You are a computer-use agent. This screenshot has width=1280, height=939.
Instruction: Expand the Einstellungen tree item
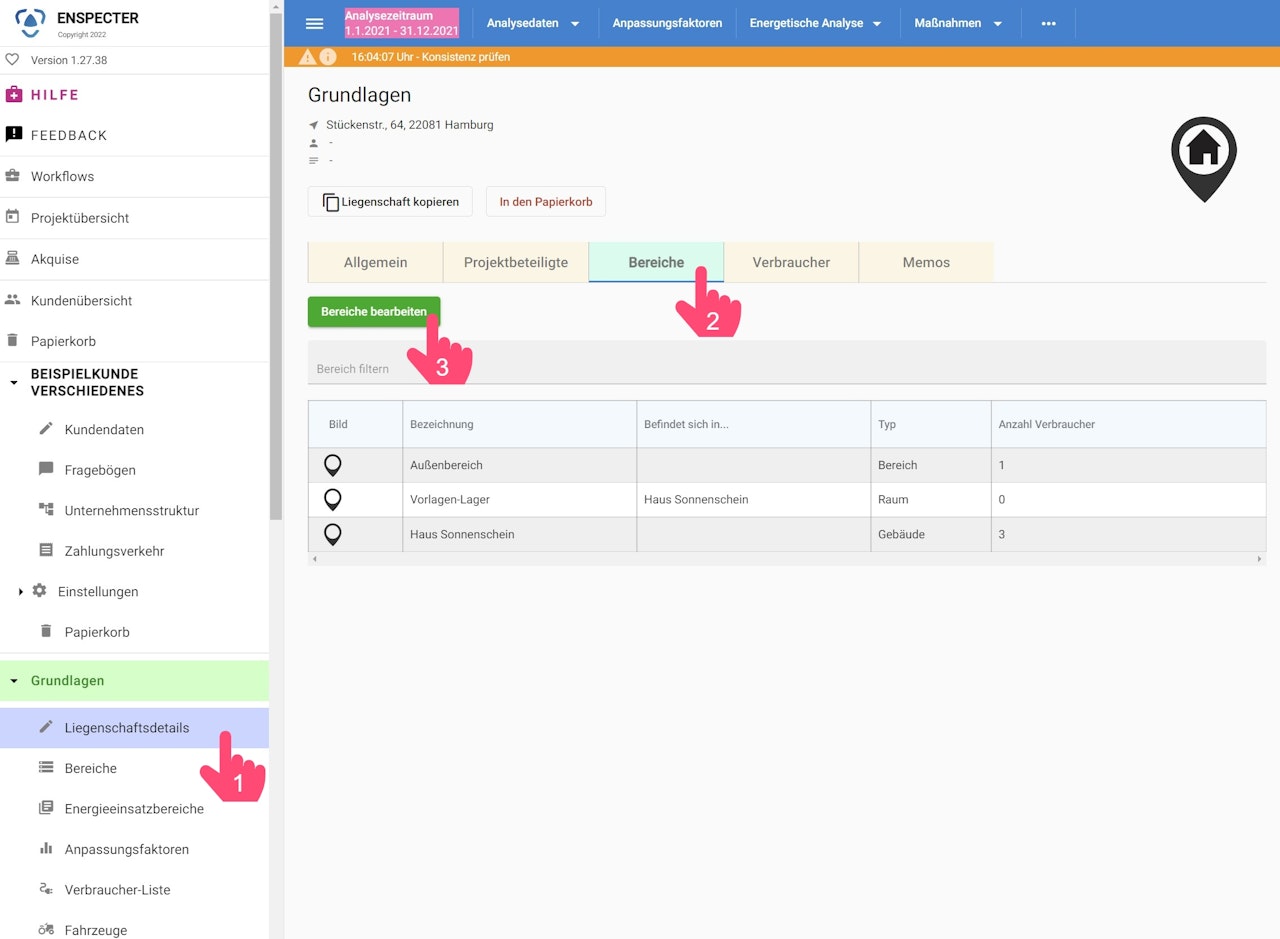pyautogui.click(x=21, y=592)
